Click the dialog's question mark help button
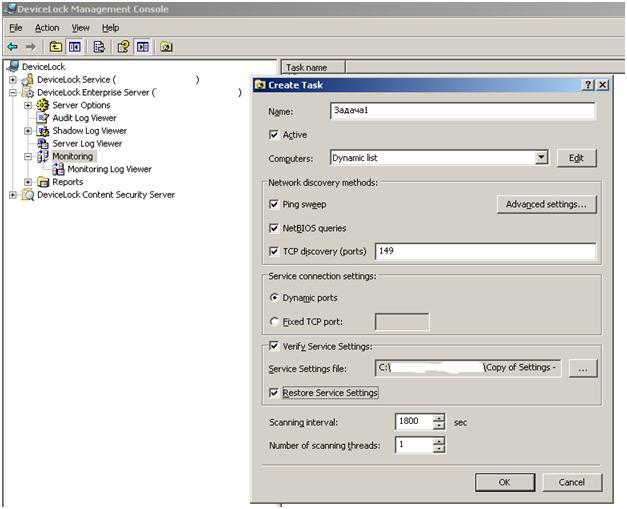This screenshot has height=509, width=627. [x=588, y=85]
